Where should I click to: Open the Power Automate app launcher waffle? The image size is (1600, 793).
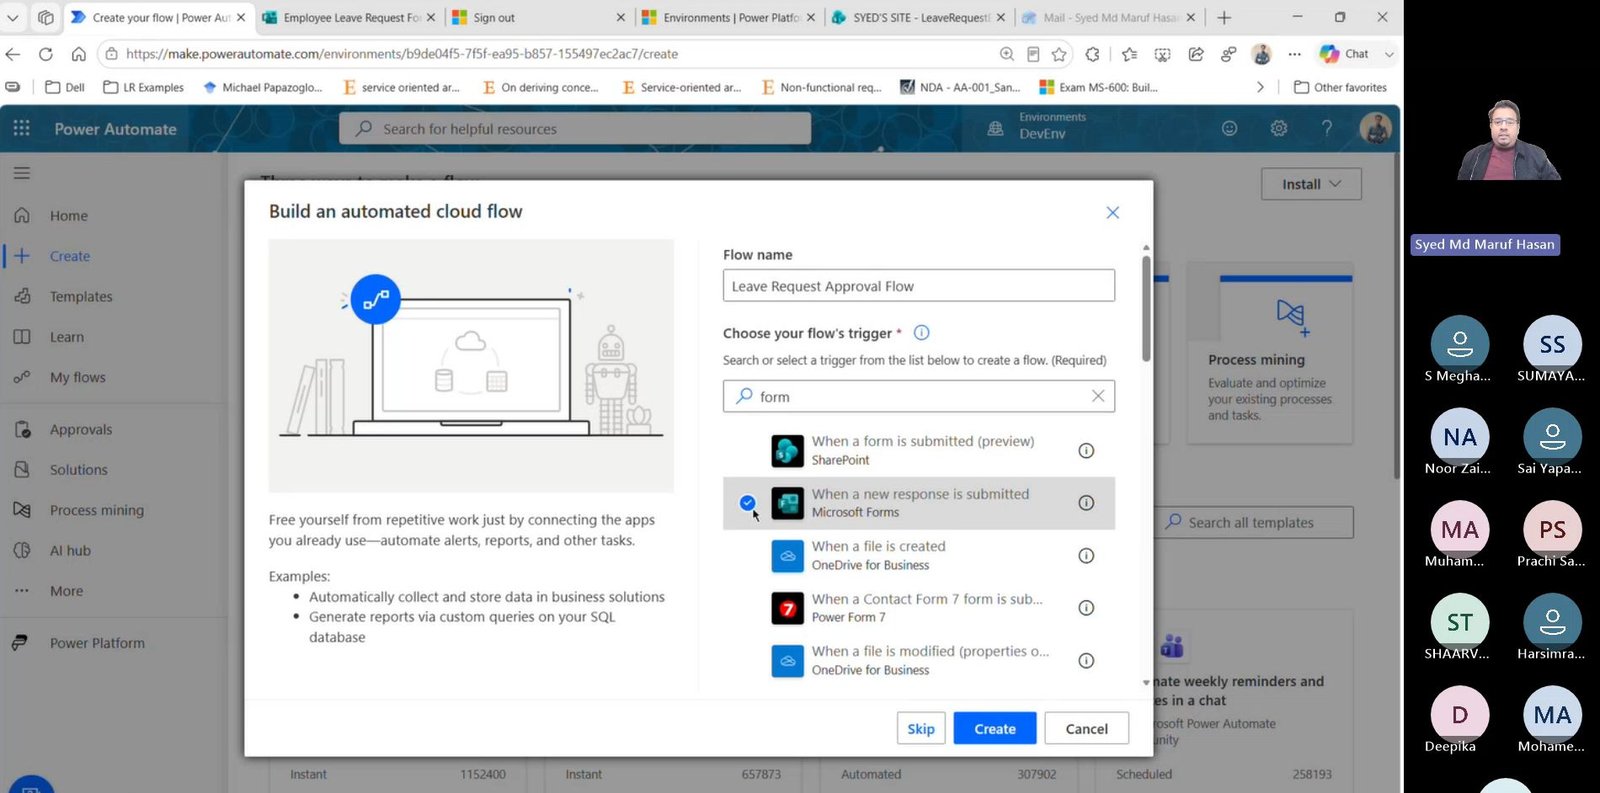click(x=22, y=129)
